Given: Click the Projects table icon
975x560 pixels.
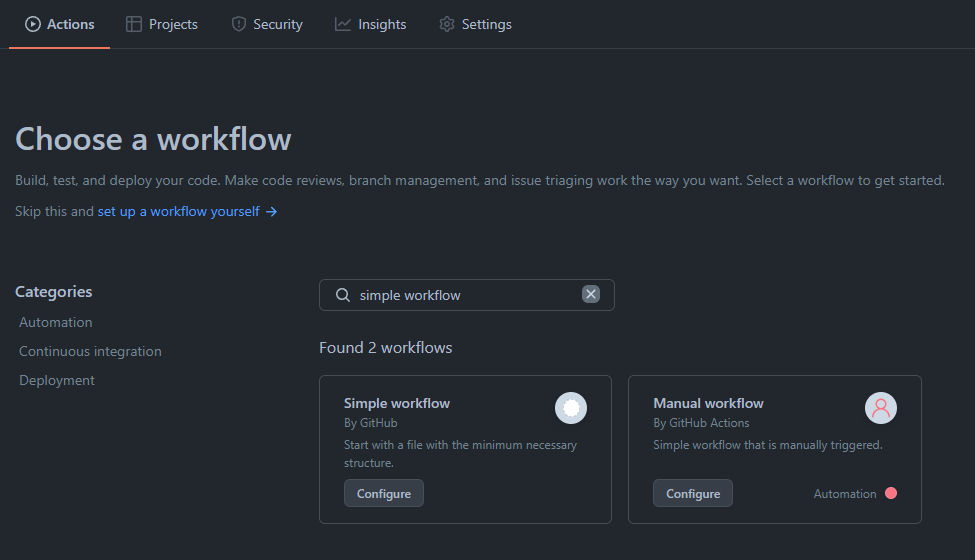Looking at the screenshot, I should [x=134, y=24].
